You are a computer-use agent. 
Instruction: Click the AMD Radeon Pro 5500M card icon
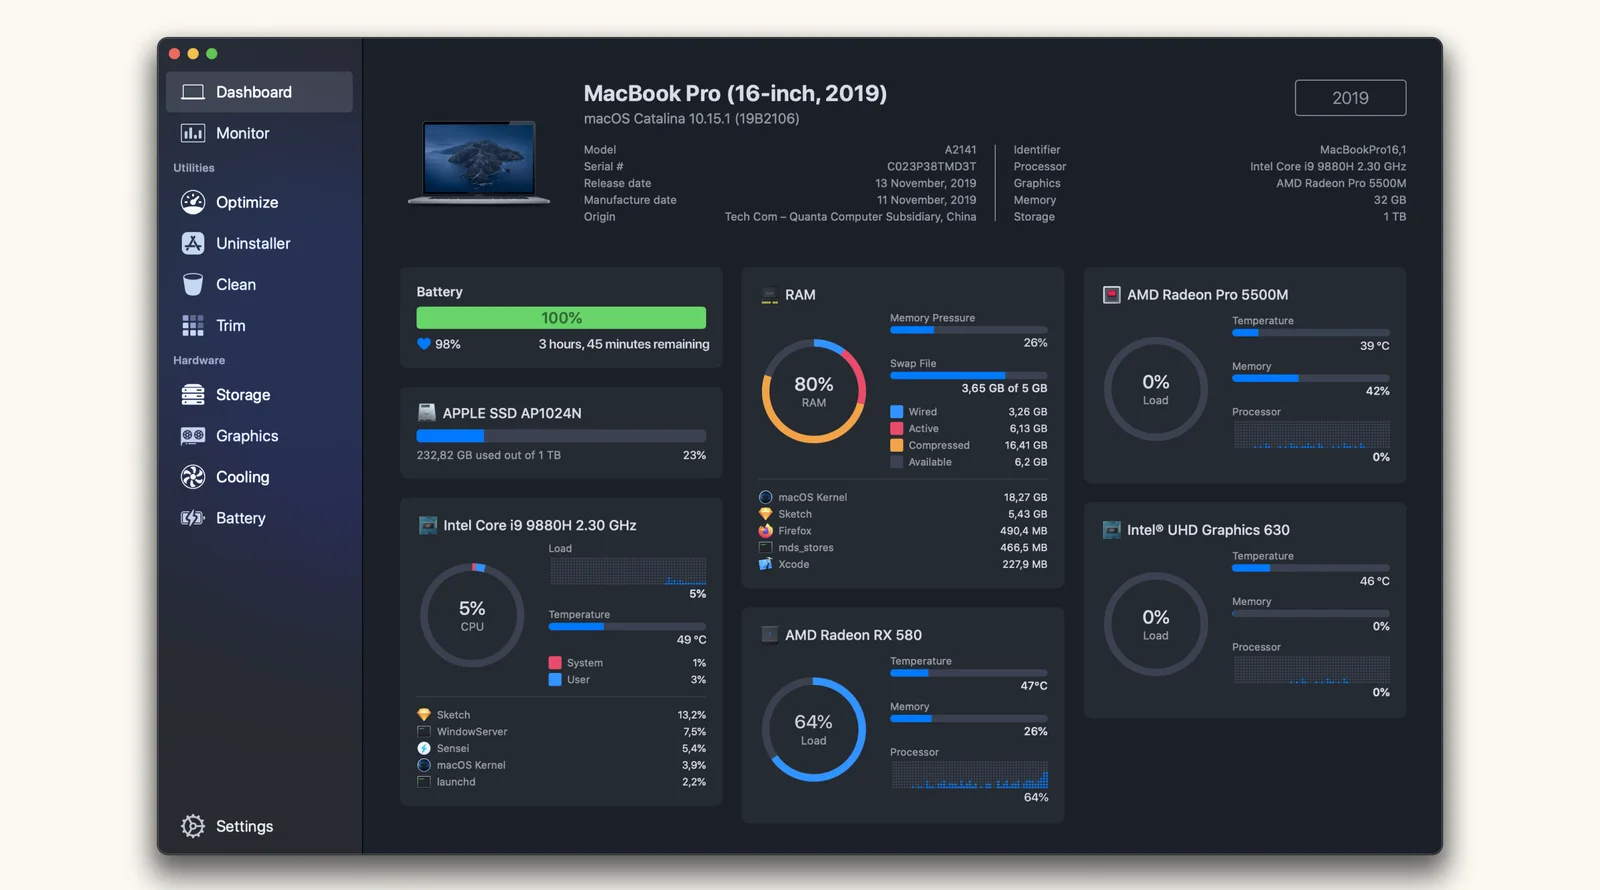point(1111,295)
